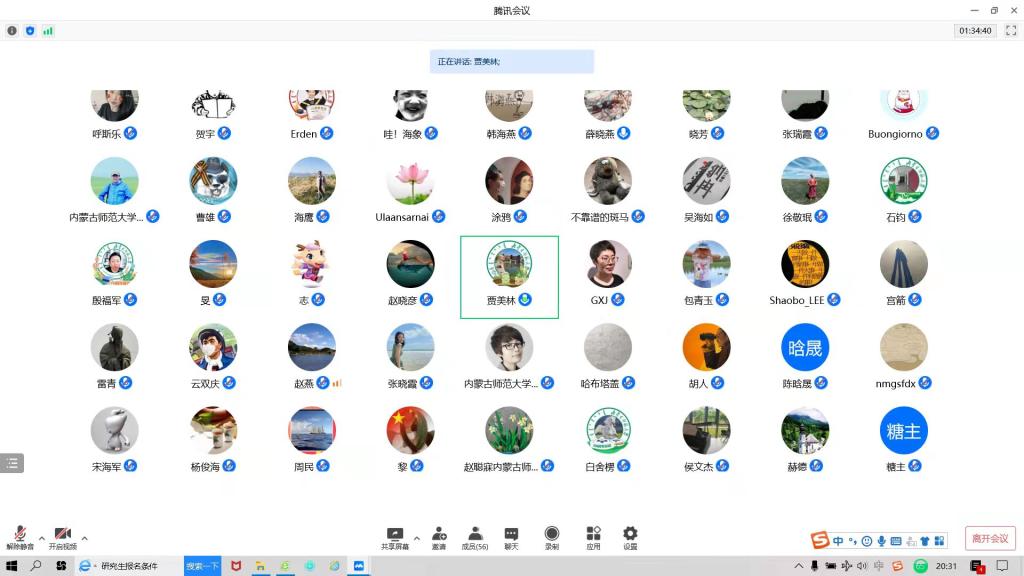Unmute microphone with 解除静音 button
1024x576 pixels.
(19, 537)
